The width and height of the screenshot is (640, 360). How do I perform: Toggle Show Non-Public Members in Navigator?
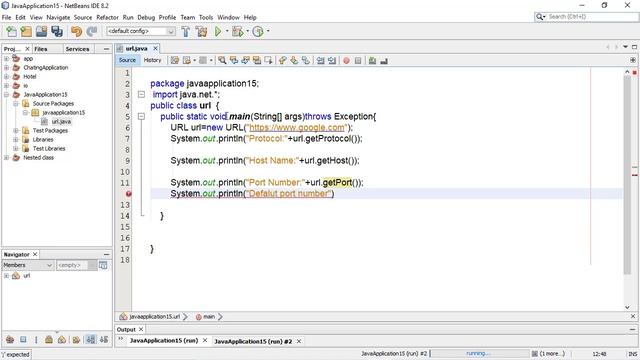coord(49,340)
